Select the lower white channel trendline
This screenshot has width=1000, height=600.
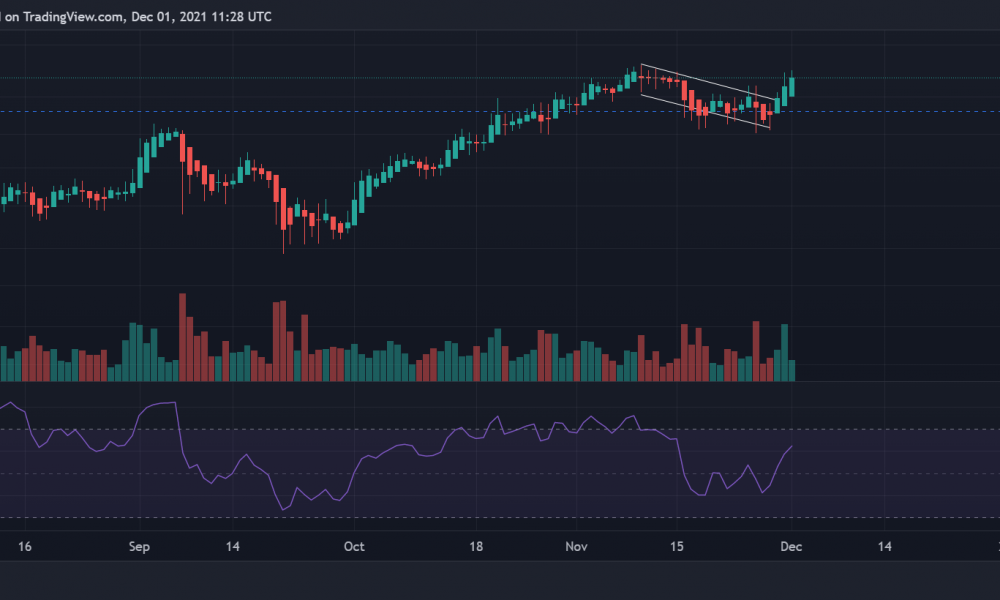click(x=705, y=112)
